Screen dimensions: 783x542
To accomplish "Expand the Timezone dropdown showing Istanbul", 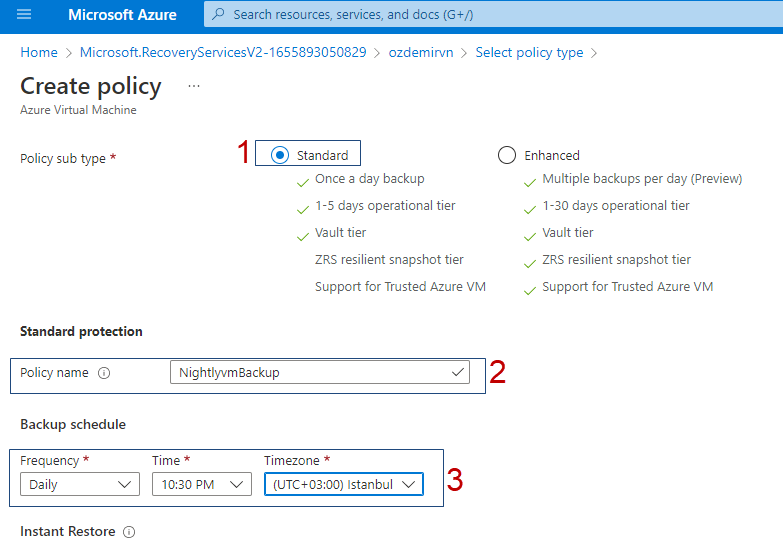I will point(344,484).
